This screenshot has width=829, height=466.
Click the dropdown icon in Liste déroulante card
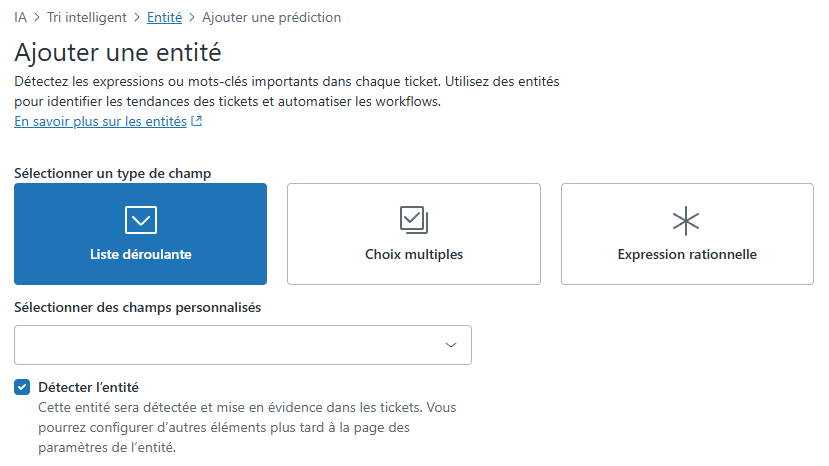coord(141,220)
